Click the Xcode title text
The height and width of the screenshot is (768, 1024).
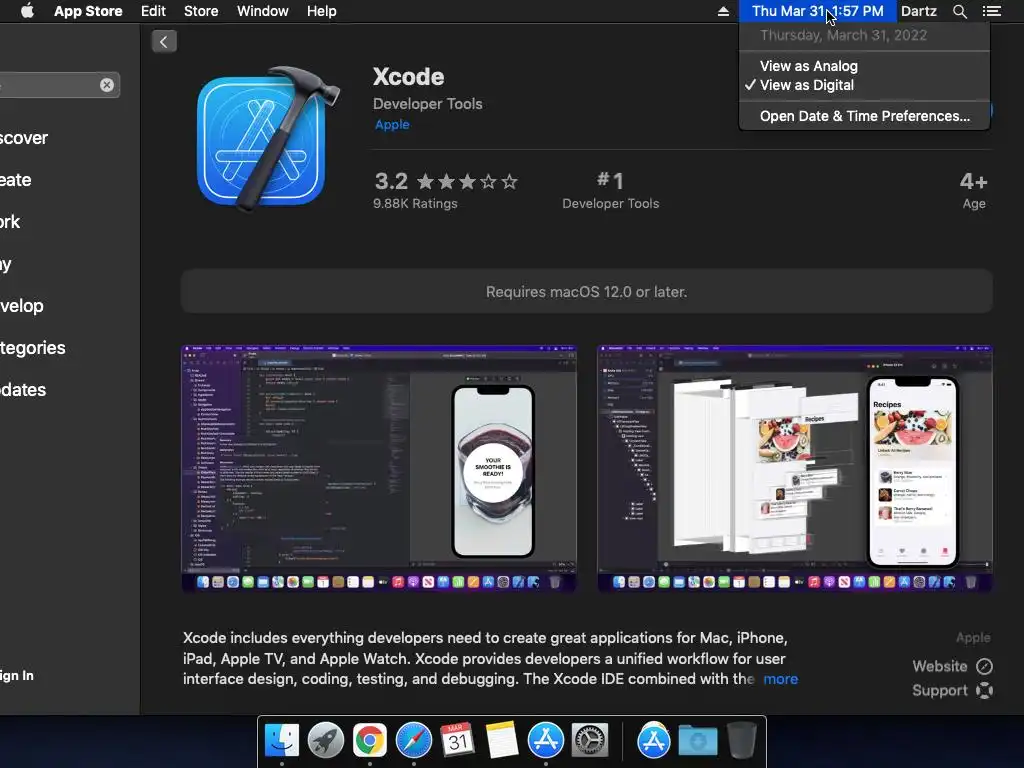tap(409, 77)
